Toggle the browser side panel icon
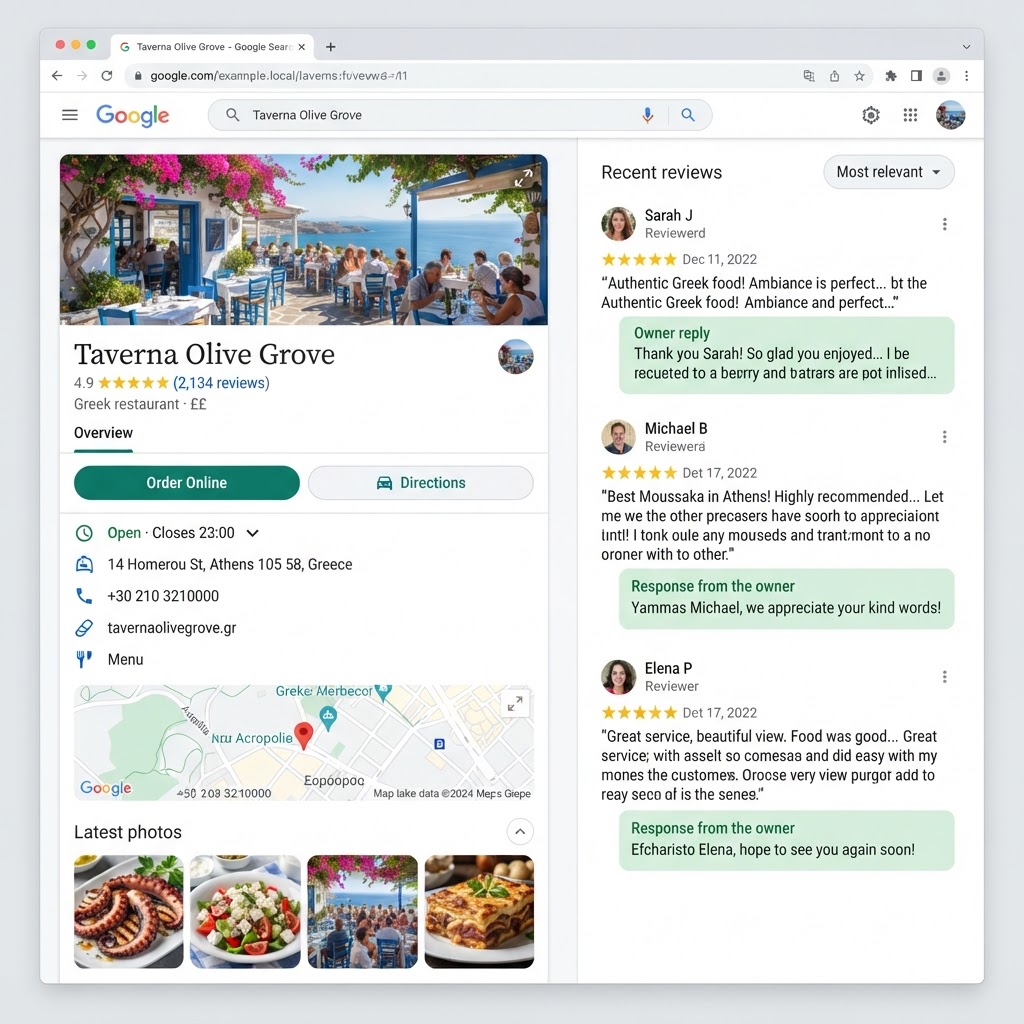The height and width of the screenshot is (1024, 1024). pyautogui.click(x=916, y=76)
